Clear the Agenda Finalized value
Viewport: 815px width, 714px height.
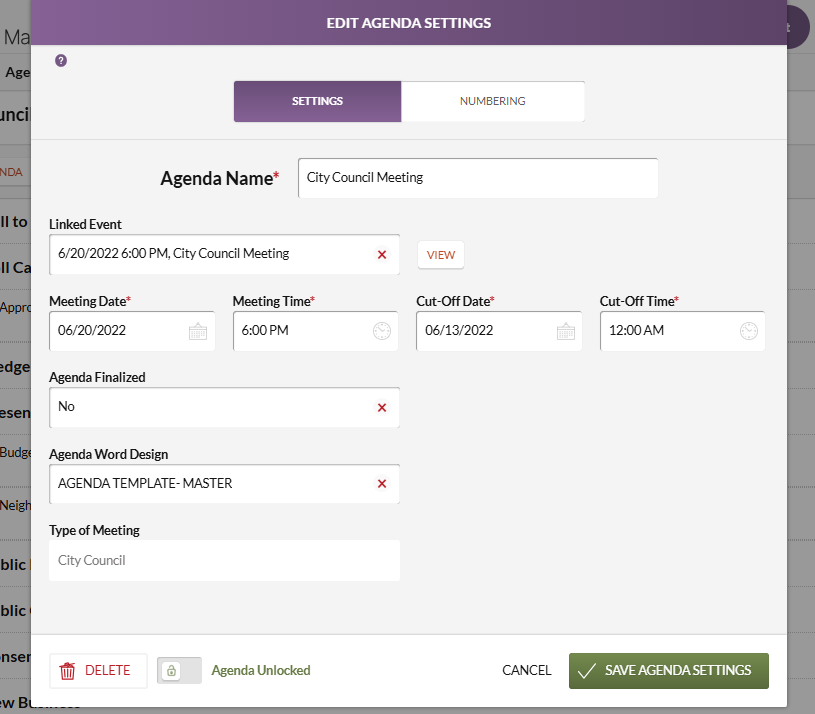(x=382, y=407)
